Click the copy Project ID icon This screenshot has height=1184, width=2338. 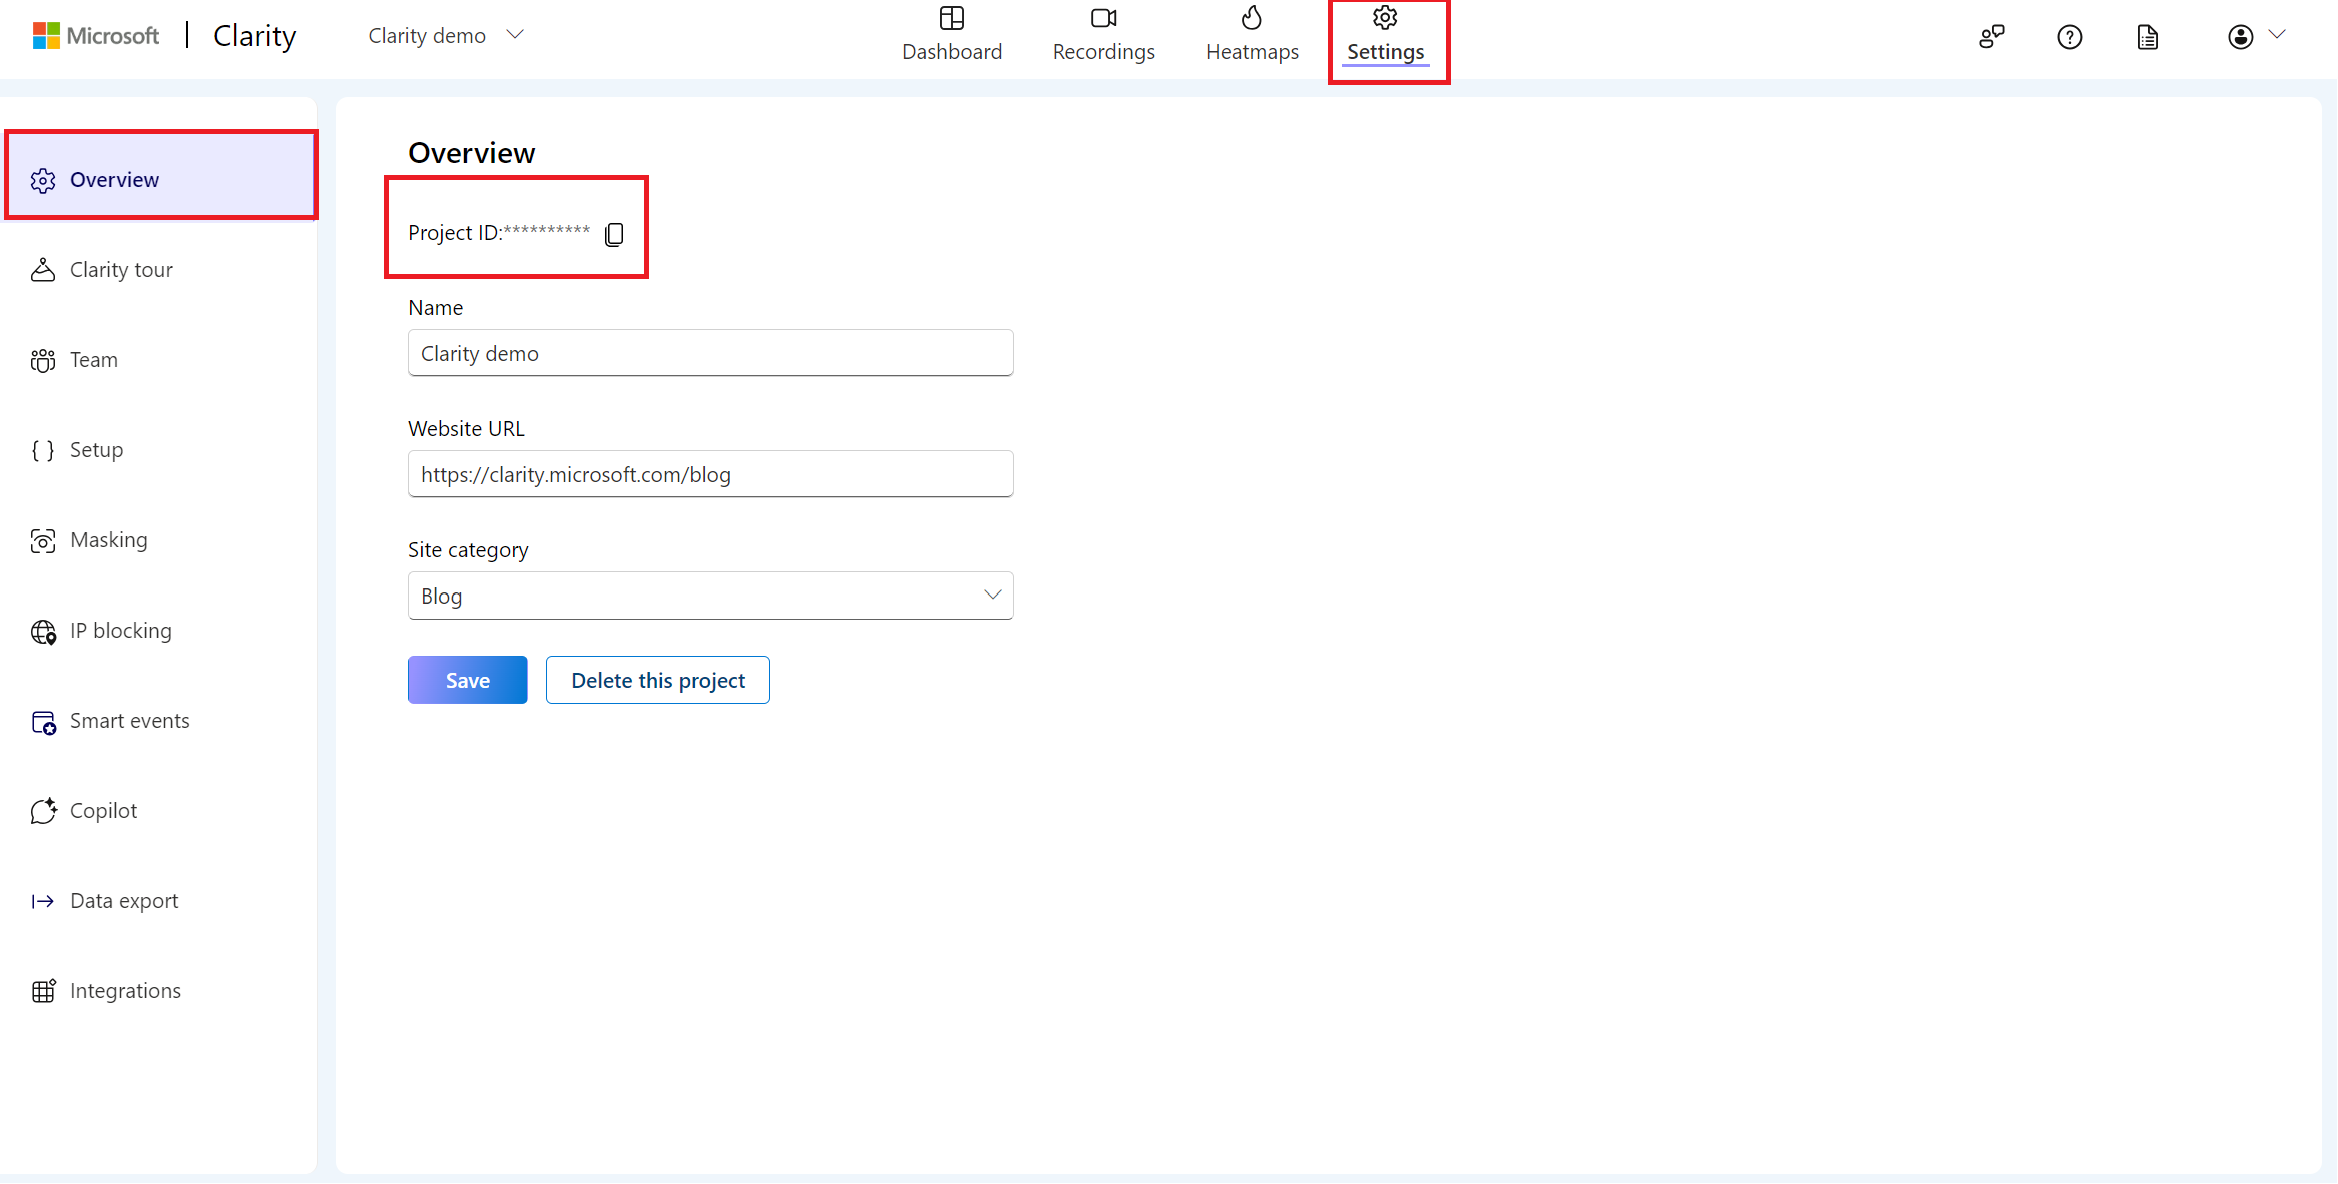pyautogui.click(x=614, y=233)
